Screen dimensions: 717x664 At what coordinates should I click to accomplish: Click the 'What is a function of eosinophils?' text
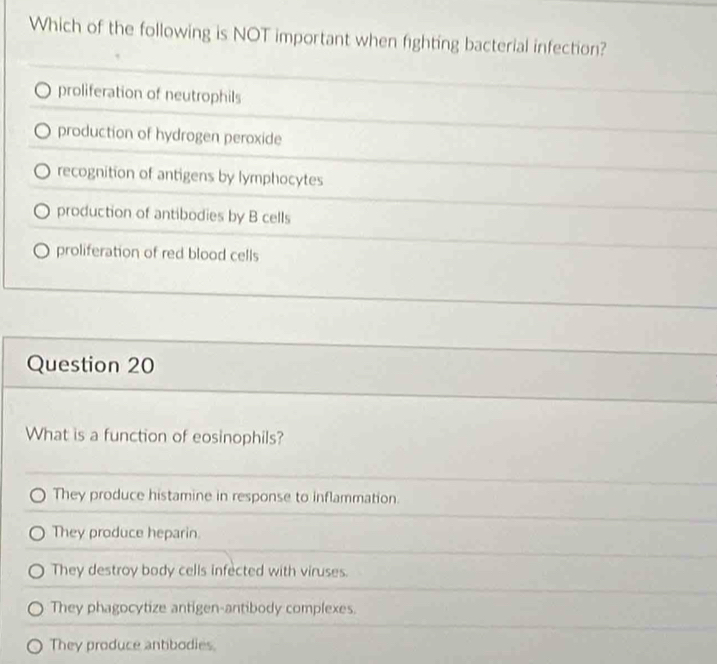pyautogui.click(x=155, y=436)
